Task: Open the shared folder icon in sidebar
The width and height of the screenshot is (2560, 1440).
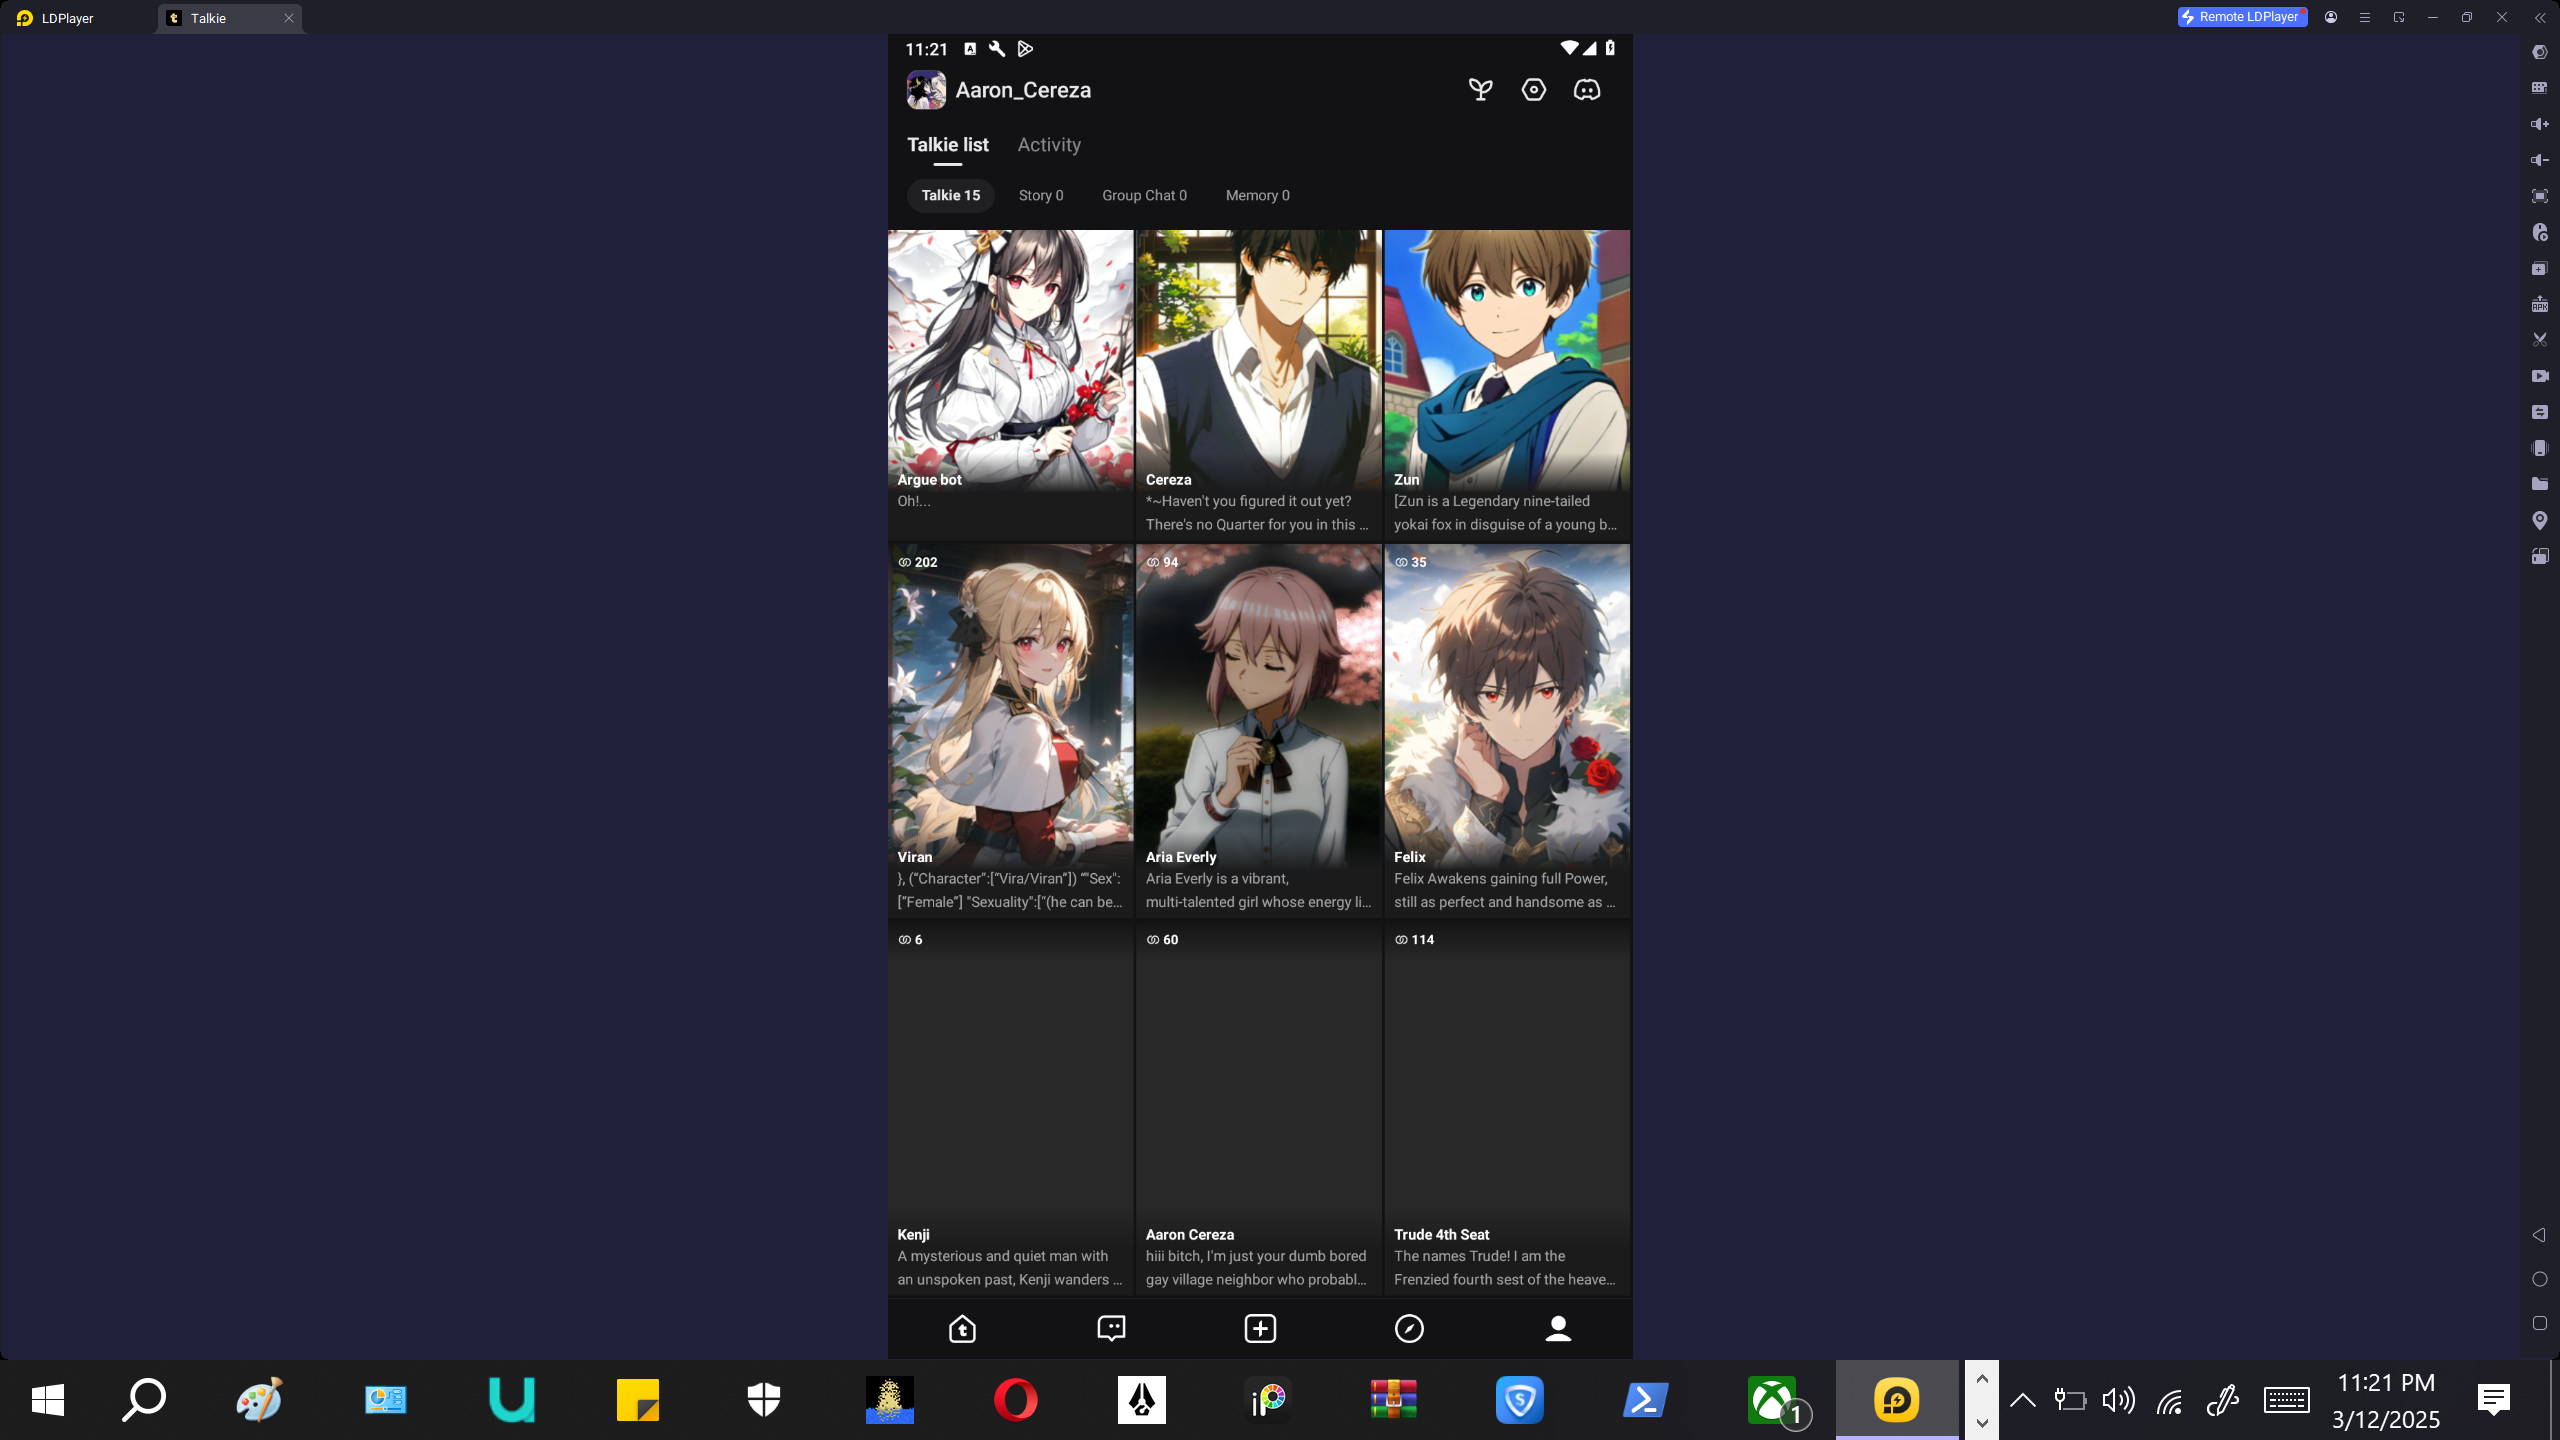Action: [x=2539, y=484]
